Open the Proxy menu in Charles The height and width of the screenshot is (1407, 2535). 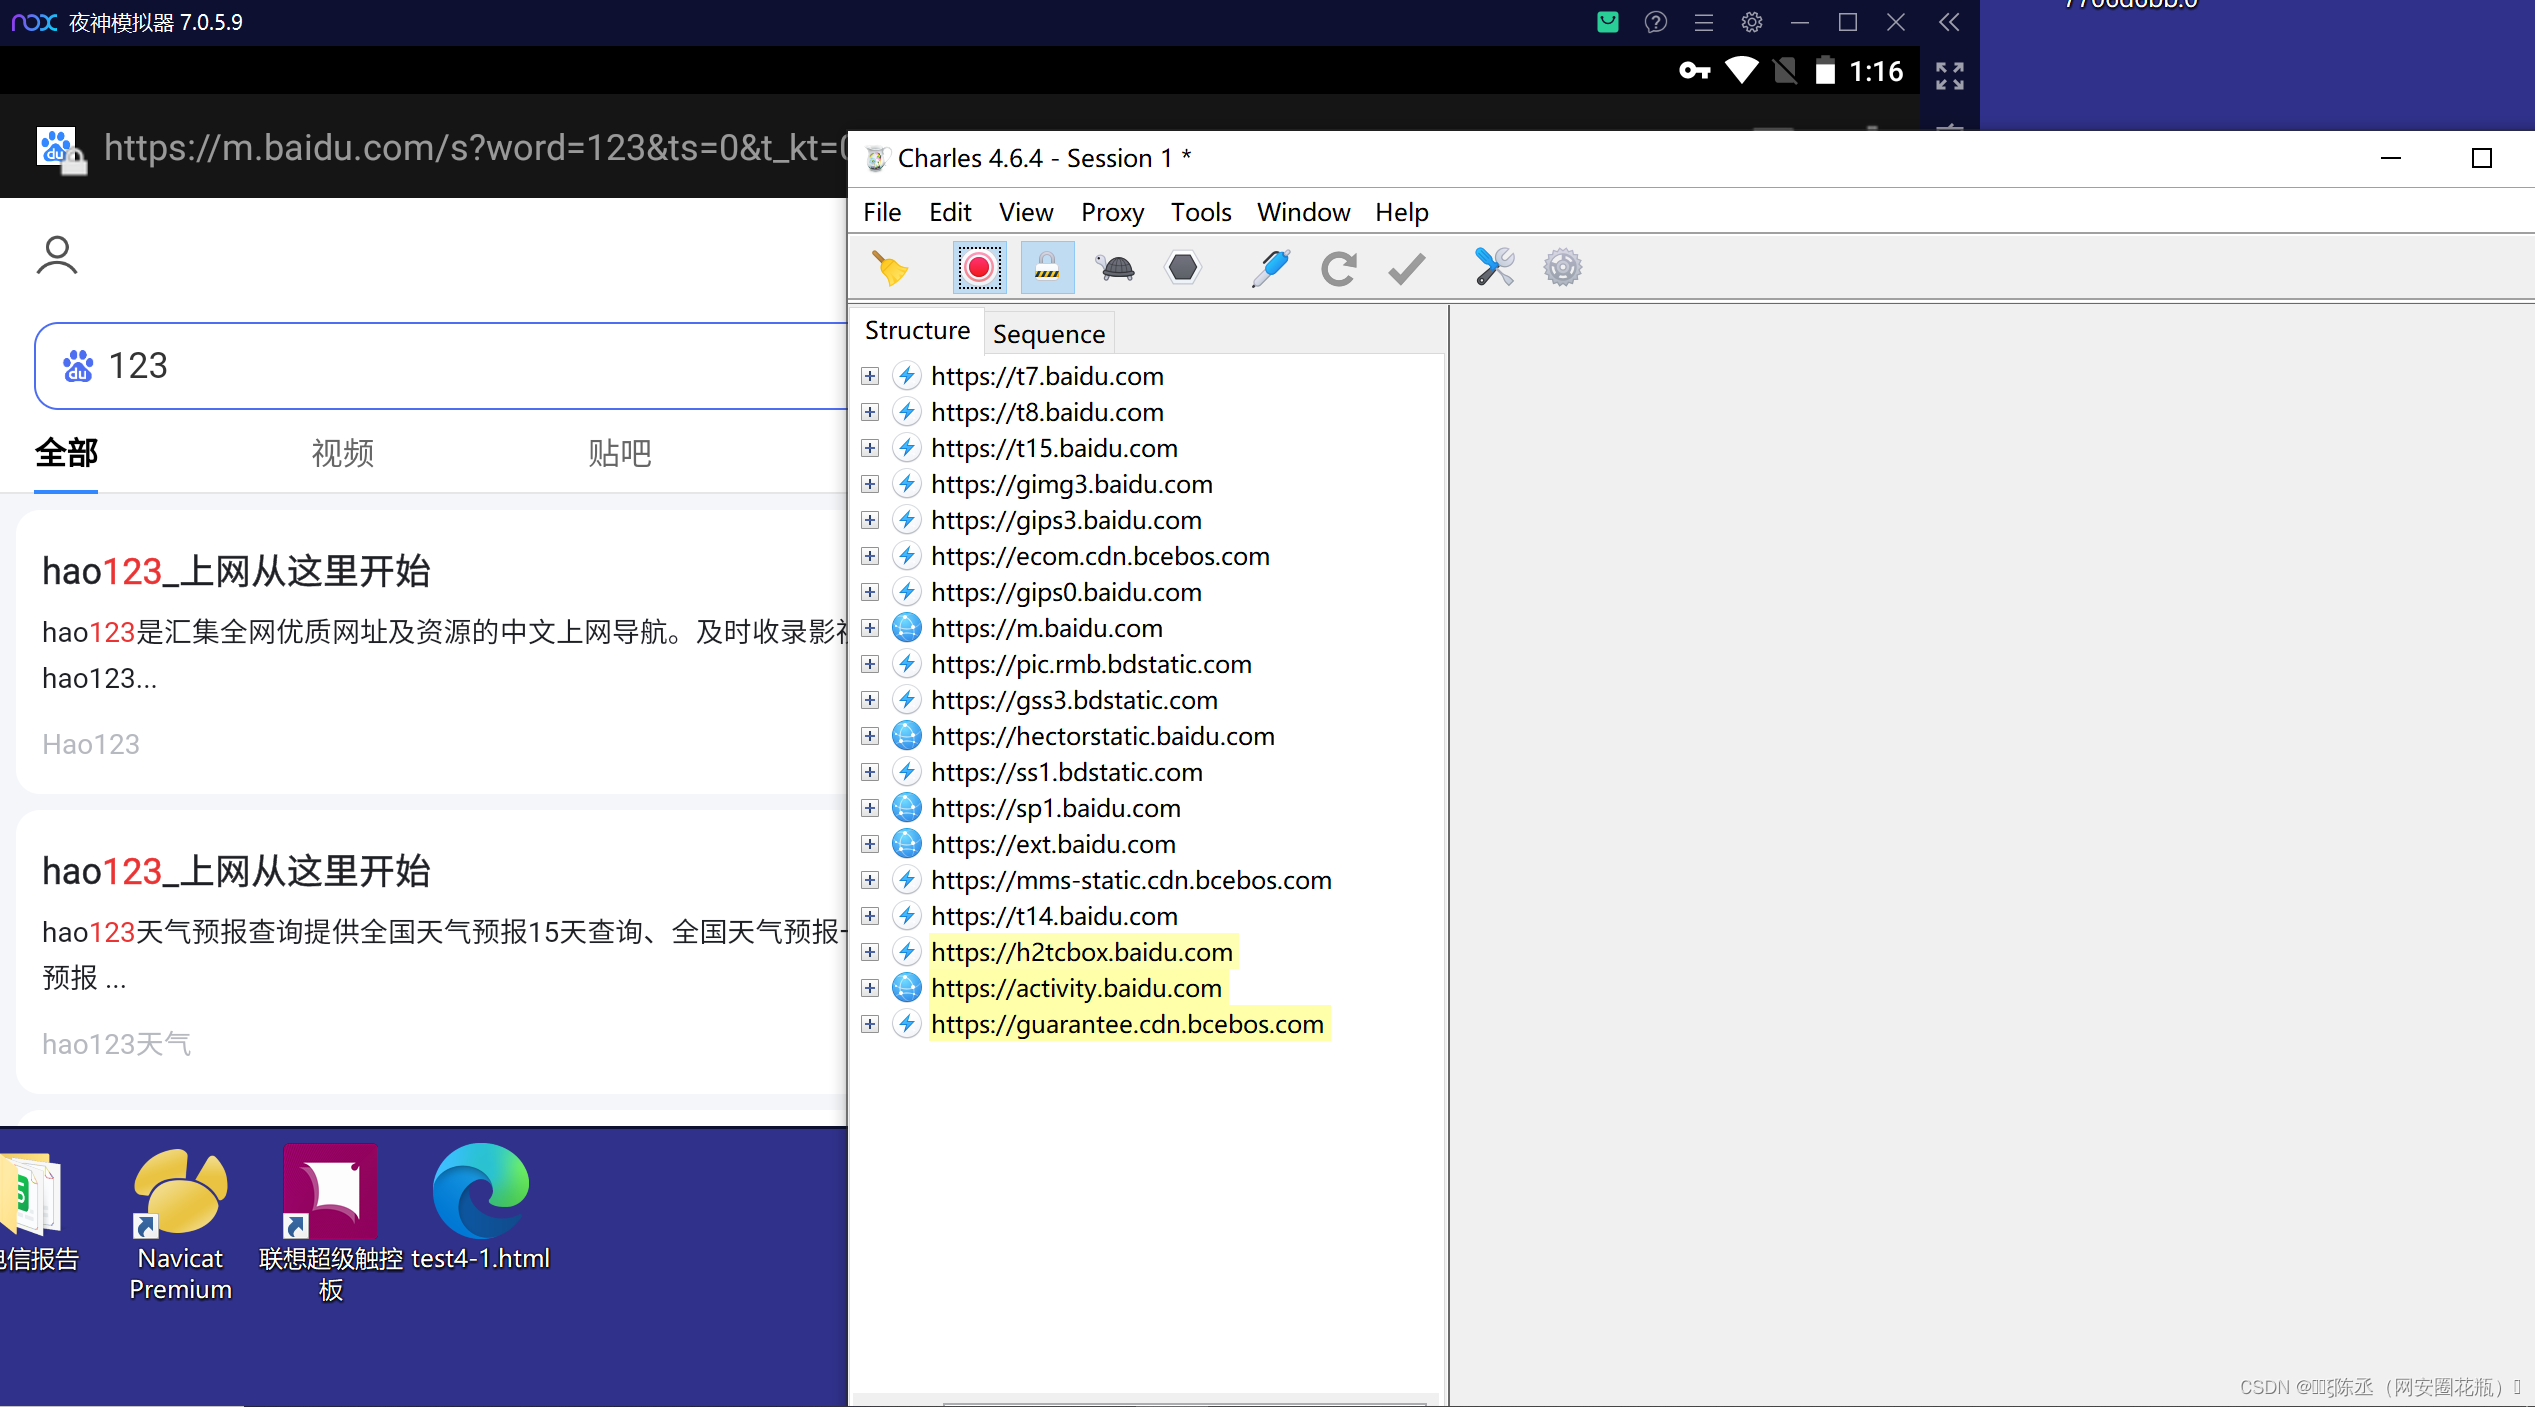pyautogui.click(x=1112, y=212)
